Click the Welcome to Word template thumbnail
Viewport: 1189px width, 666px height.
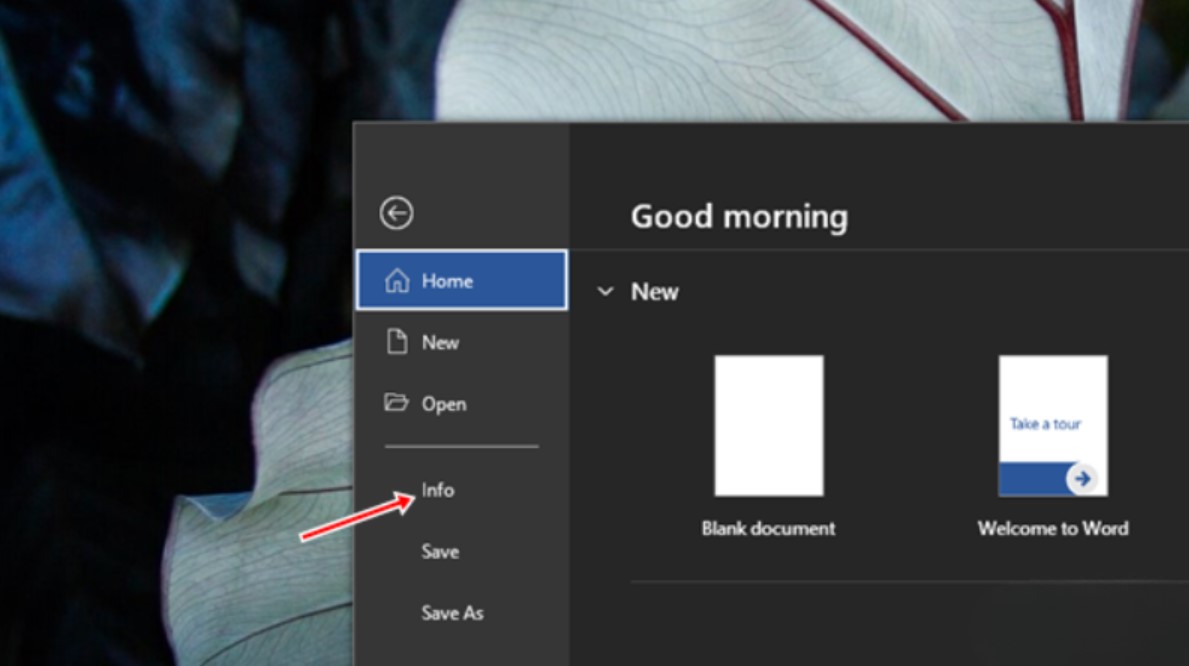coord(1051,426)
